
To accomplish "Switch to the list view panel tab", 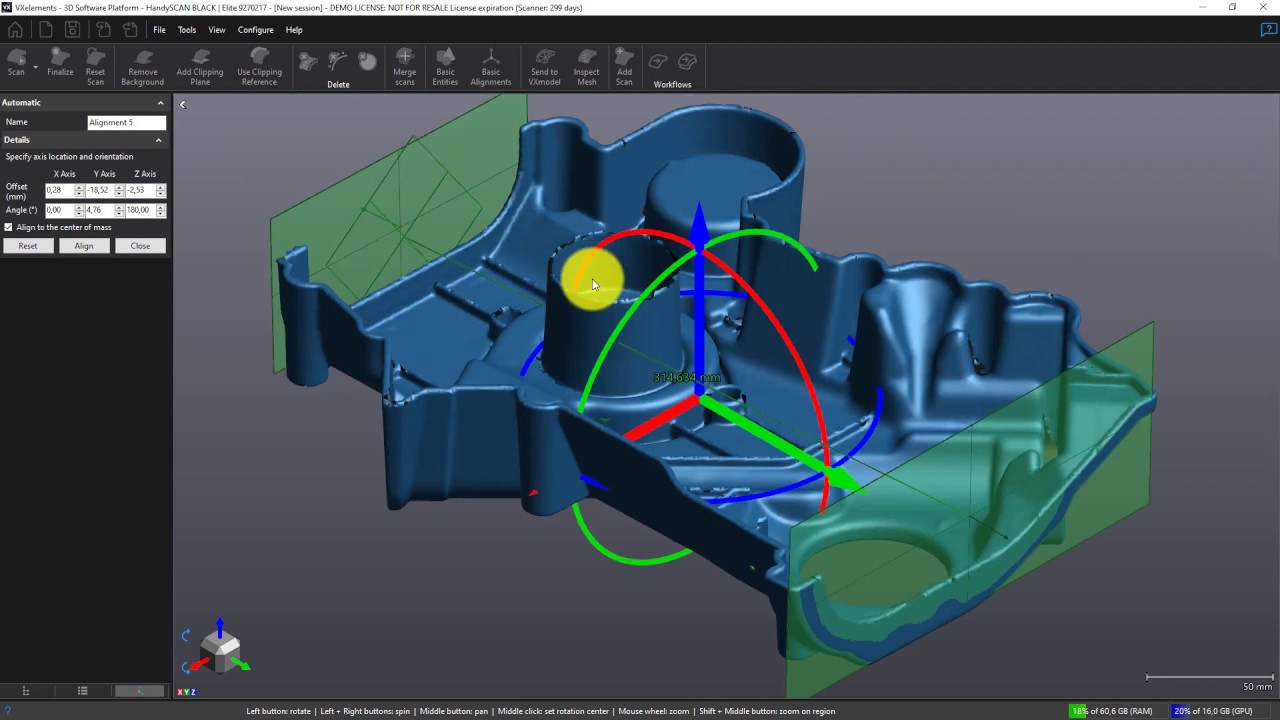I will point(83,691).
